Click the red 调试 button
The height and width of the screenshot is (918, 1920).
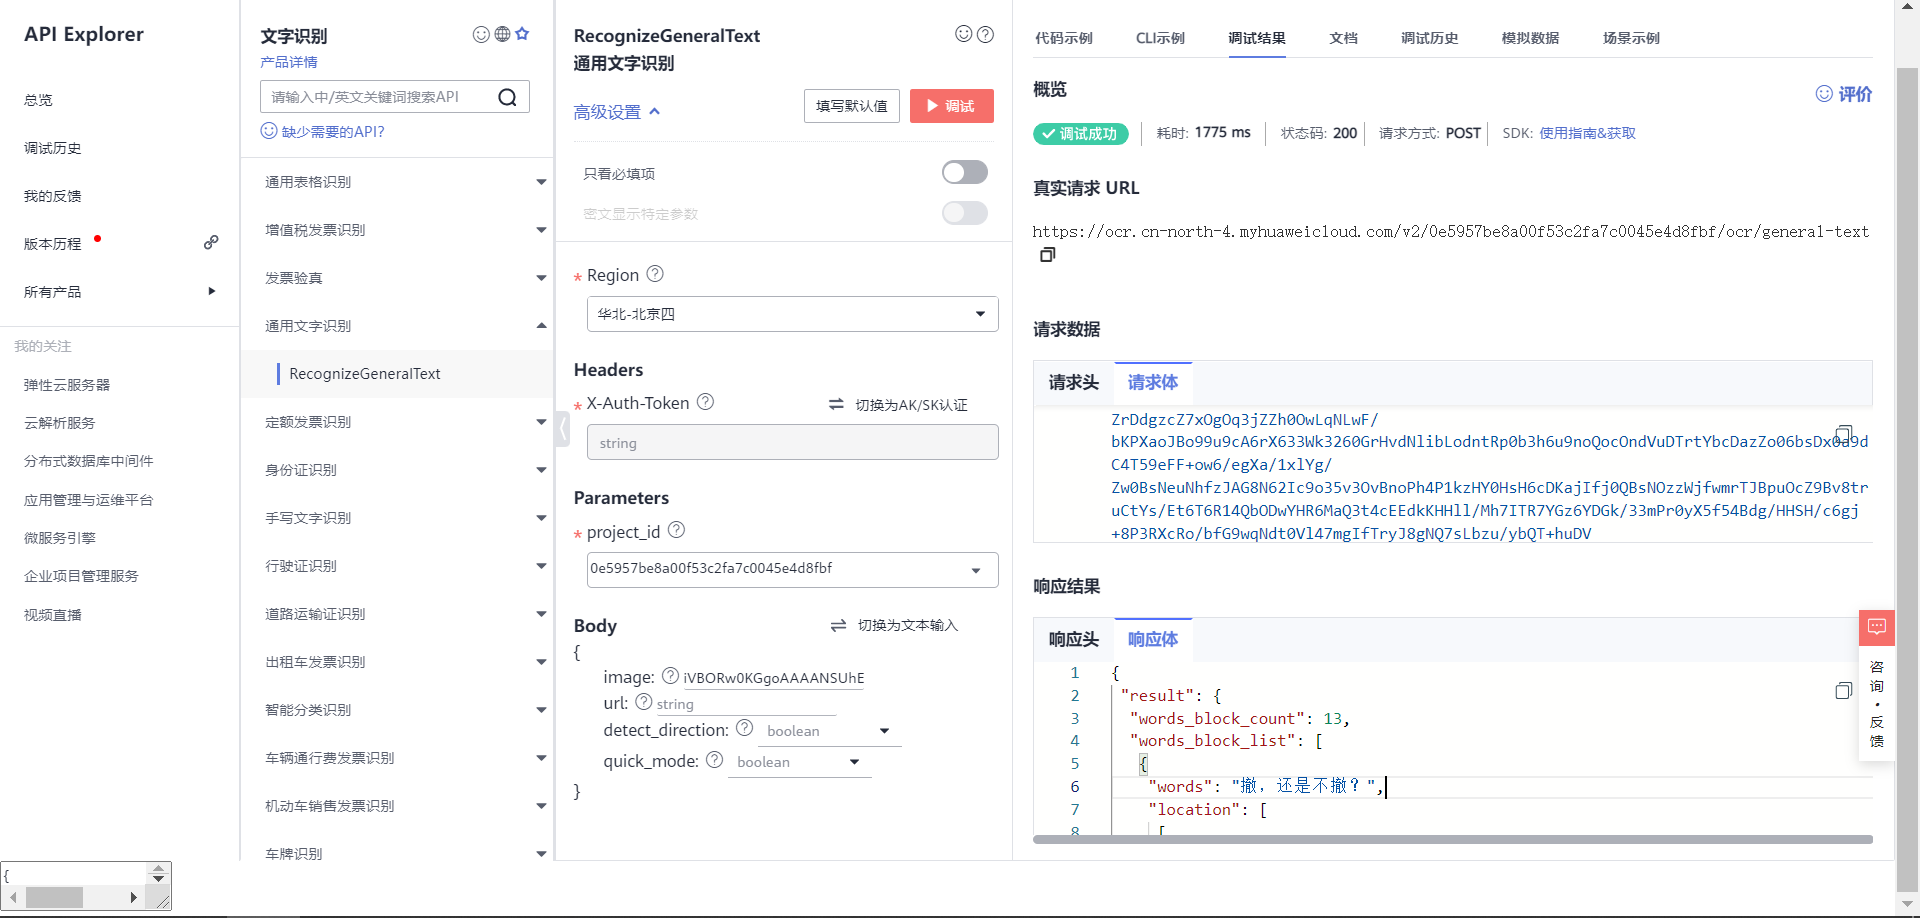click(951, 106)
